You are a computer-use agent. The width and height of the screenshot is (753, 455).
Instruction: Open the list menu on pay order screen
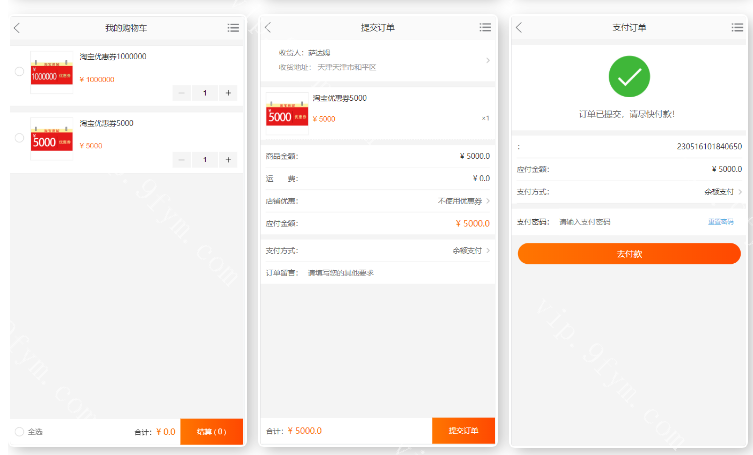coord(736,28)
